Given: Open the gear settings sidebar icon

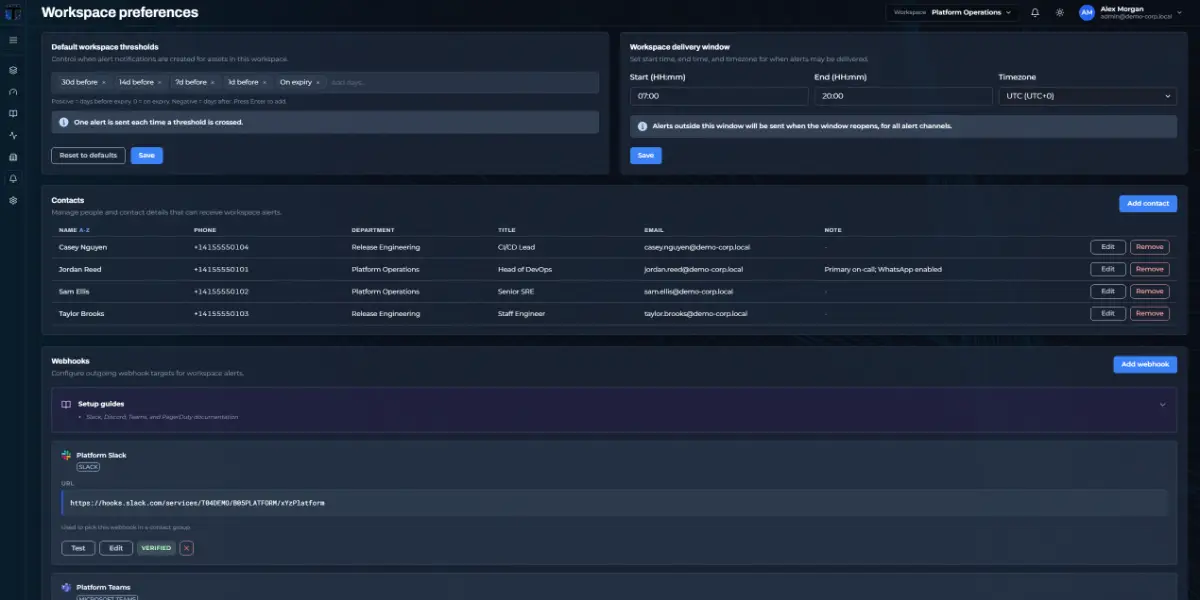Looking at the screenshot, I should click(x=13, y=200).
